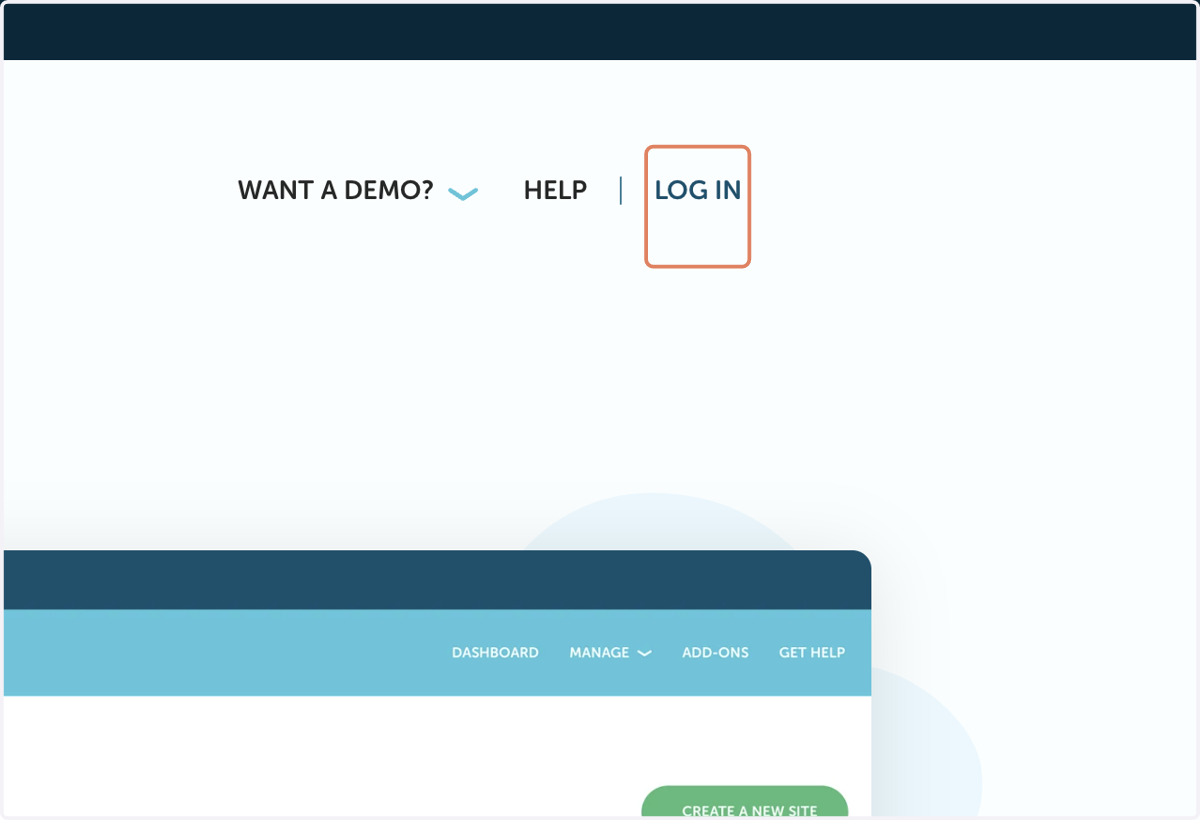
Task: Expand the Manage menu
Action: pyautogui.click(x=610, y=653)
